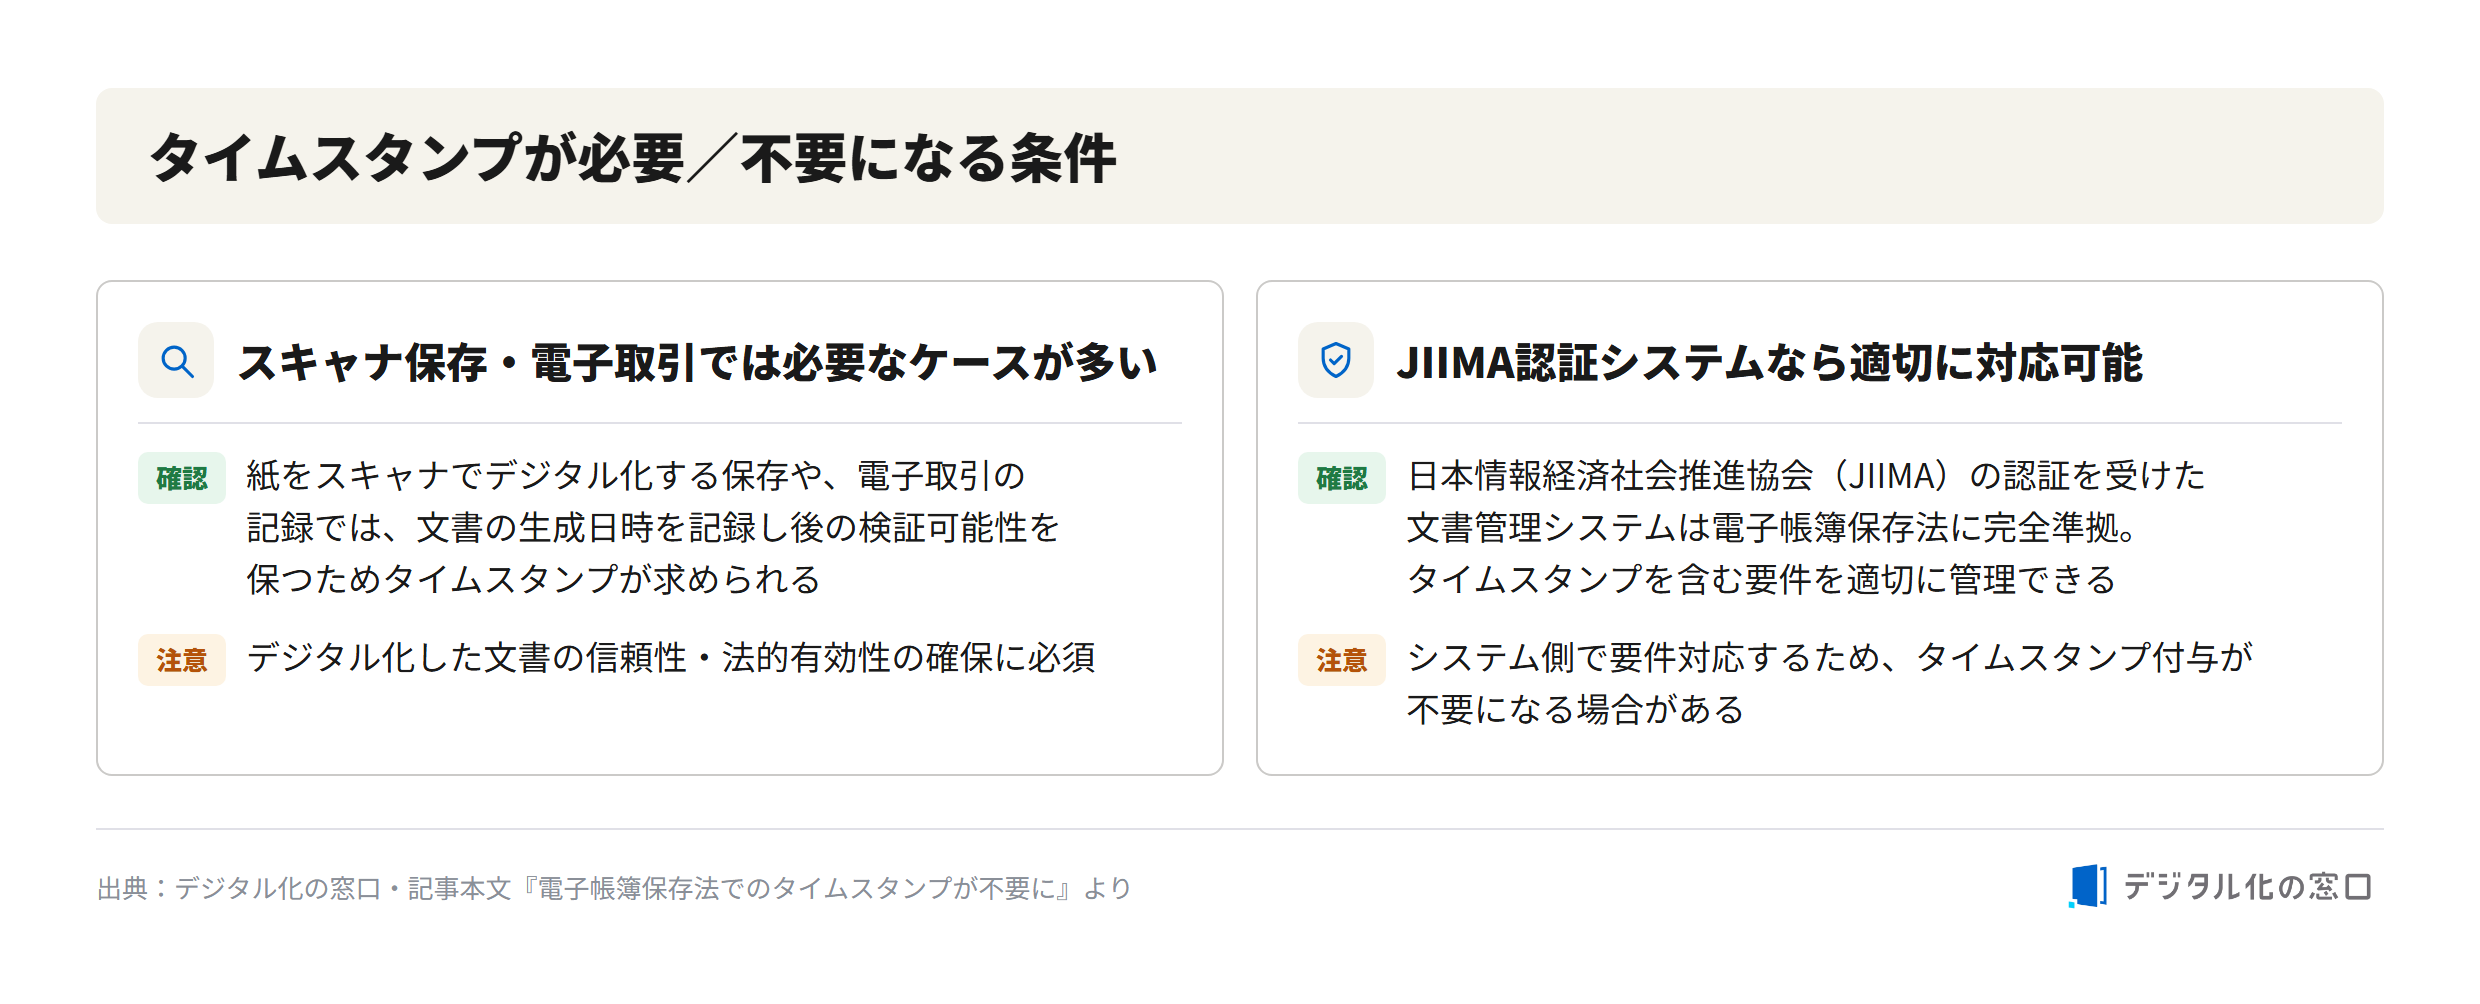Click heading JIIMA認証システムなら適切に対応可能
The image size is (2480, 1004).
pyautogui.click(x=1769, y=362)
